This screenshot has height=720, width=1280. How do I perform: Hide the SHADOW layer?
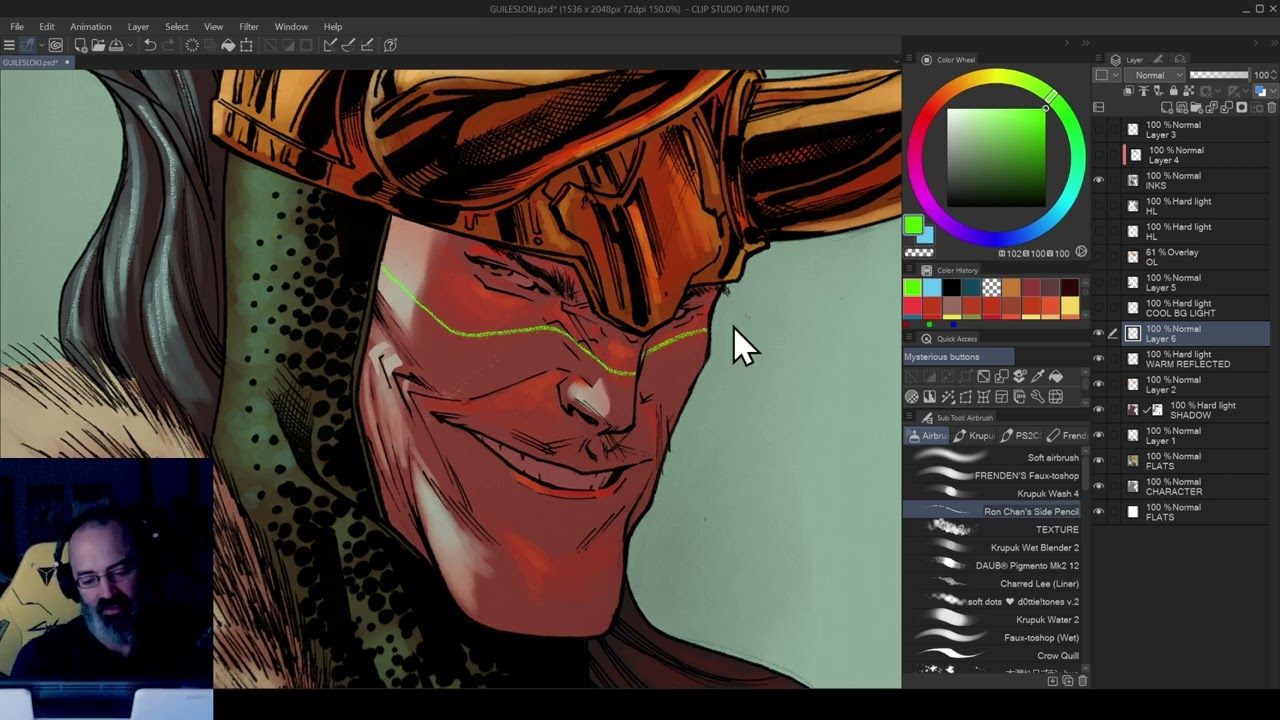click(x=1099, y=409)
